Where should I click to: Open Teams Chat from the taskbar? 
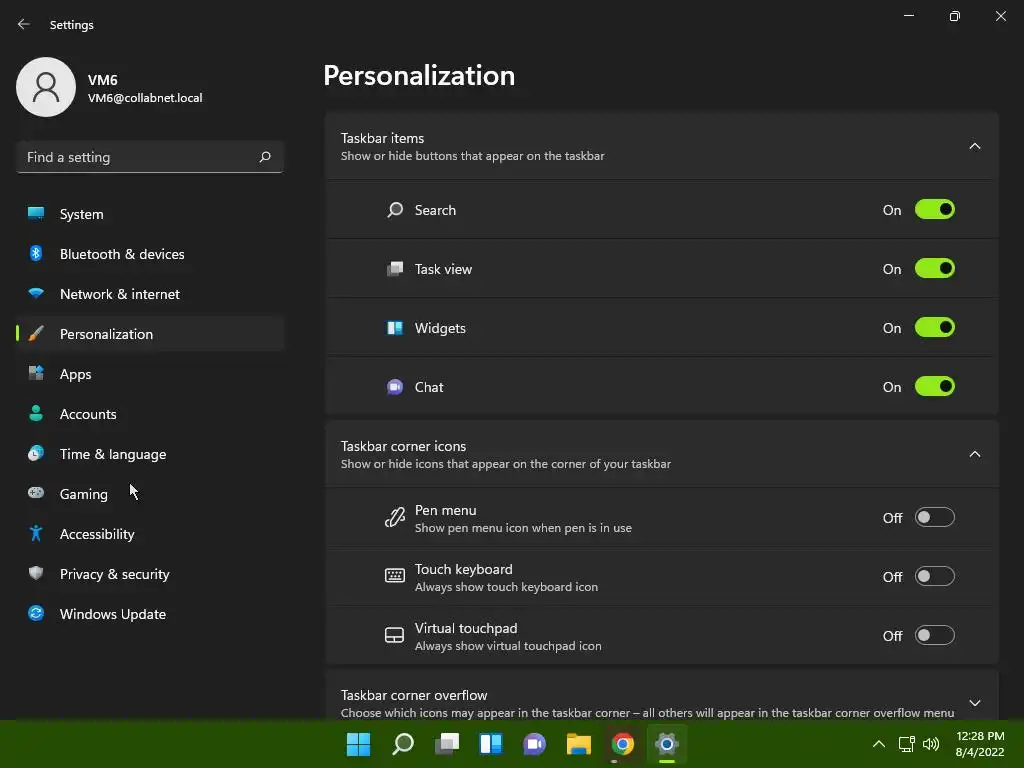[x=534, y=744]
